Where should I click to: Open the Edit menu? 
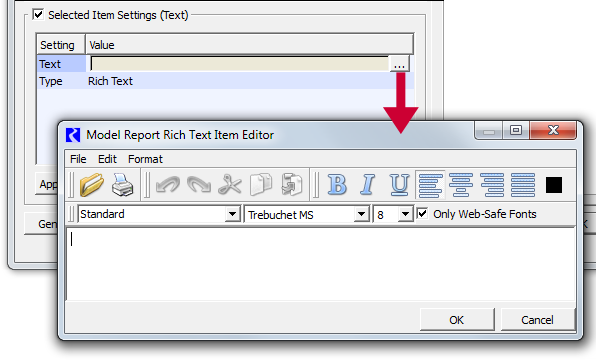pos(107,159)
